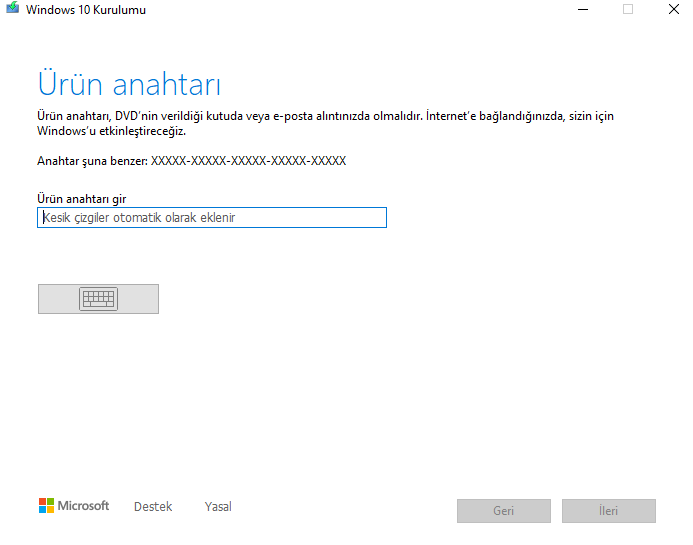Minimize the Windows 10 Kurulumu window
This screenshot has width=693, height=545.
pyautogui.click(x=583, y=9)
